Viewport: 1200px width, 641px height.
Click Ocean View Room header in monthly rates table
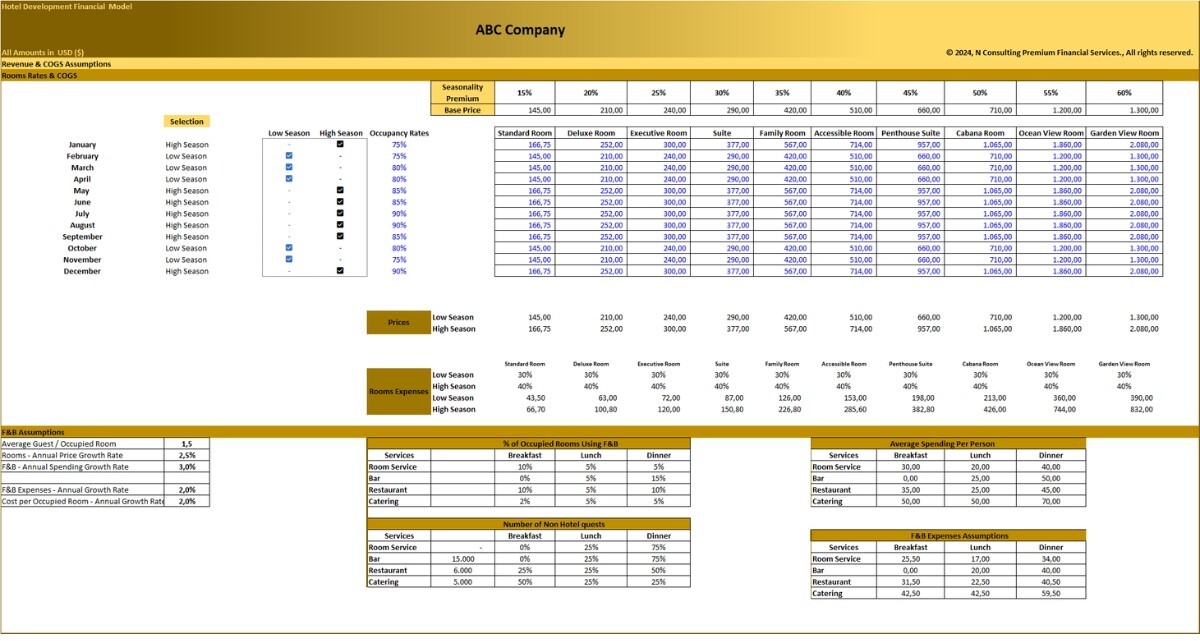click(x=1050, y=133)
